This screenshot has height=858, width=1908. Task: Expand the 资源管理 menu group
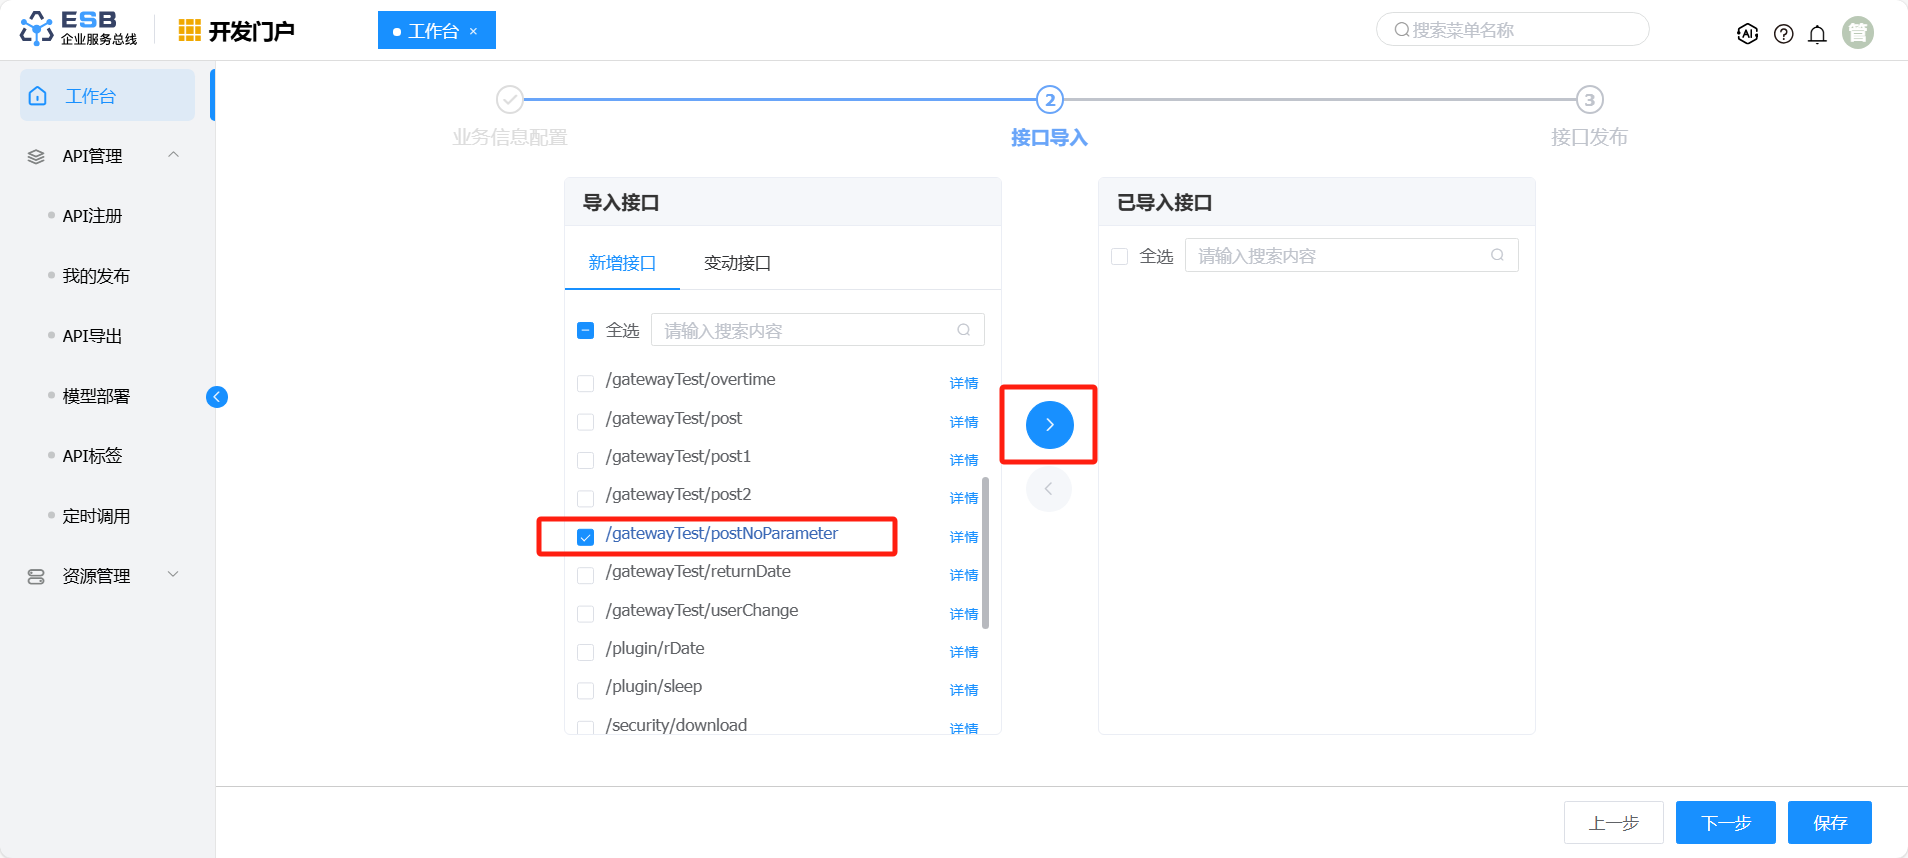point(174,575)
